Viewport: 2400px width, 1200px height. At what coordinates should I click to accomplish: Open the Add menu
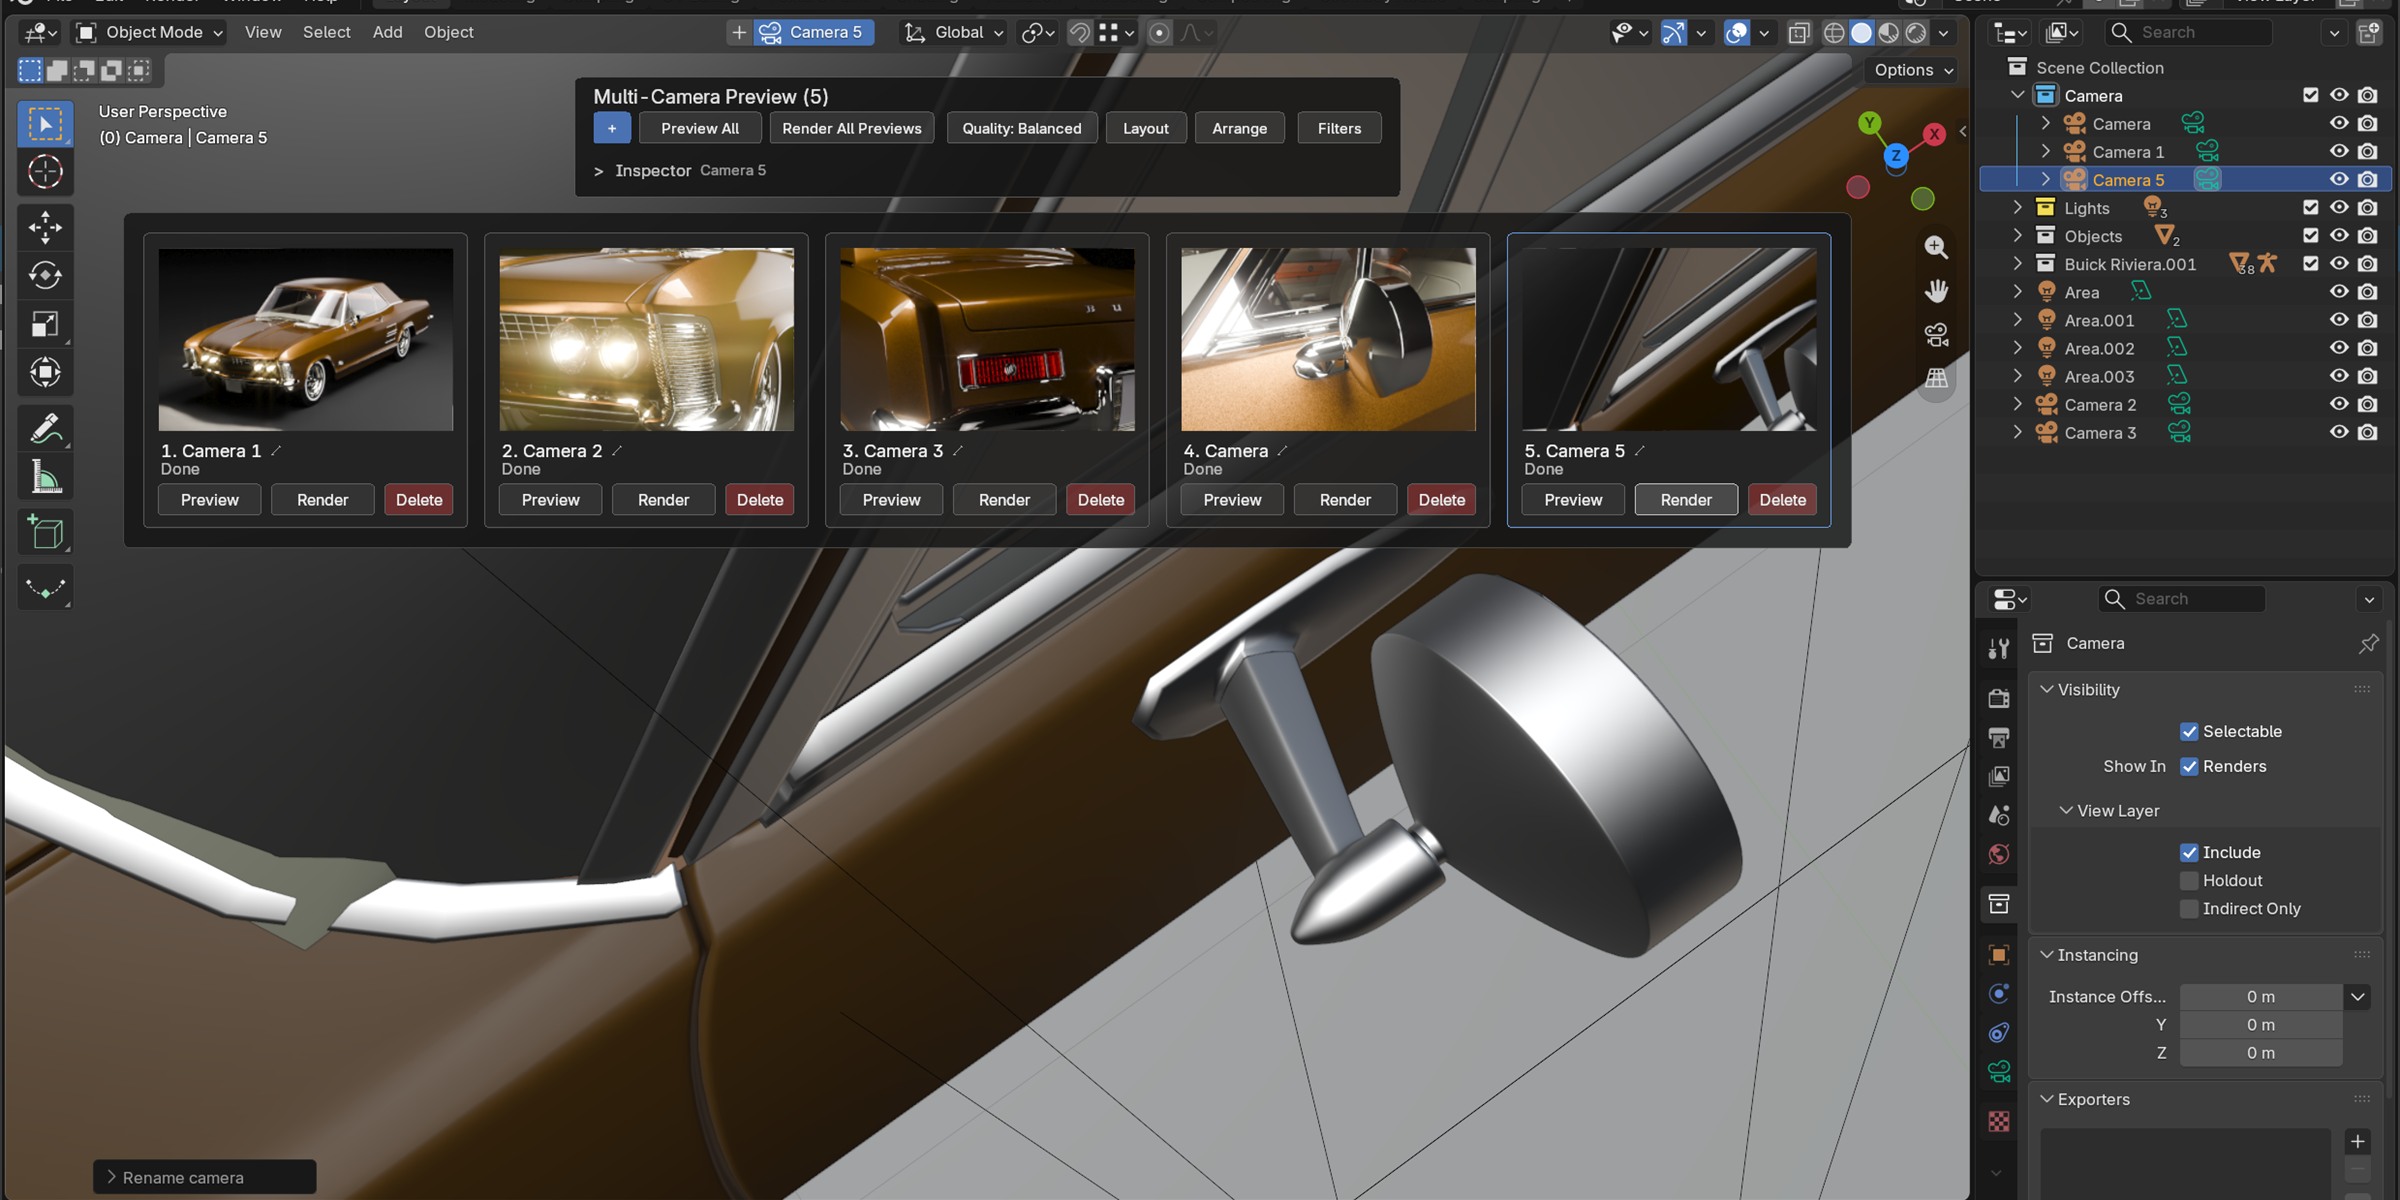[387, 32]
